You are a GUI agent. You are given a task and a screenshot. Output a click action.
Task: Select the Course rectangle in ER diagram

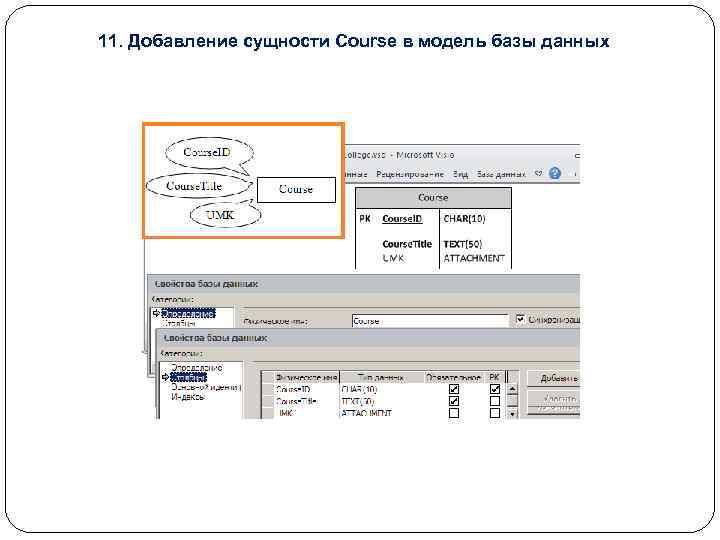(296, 190)
